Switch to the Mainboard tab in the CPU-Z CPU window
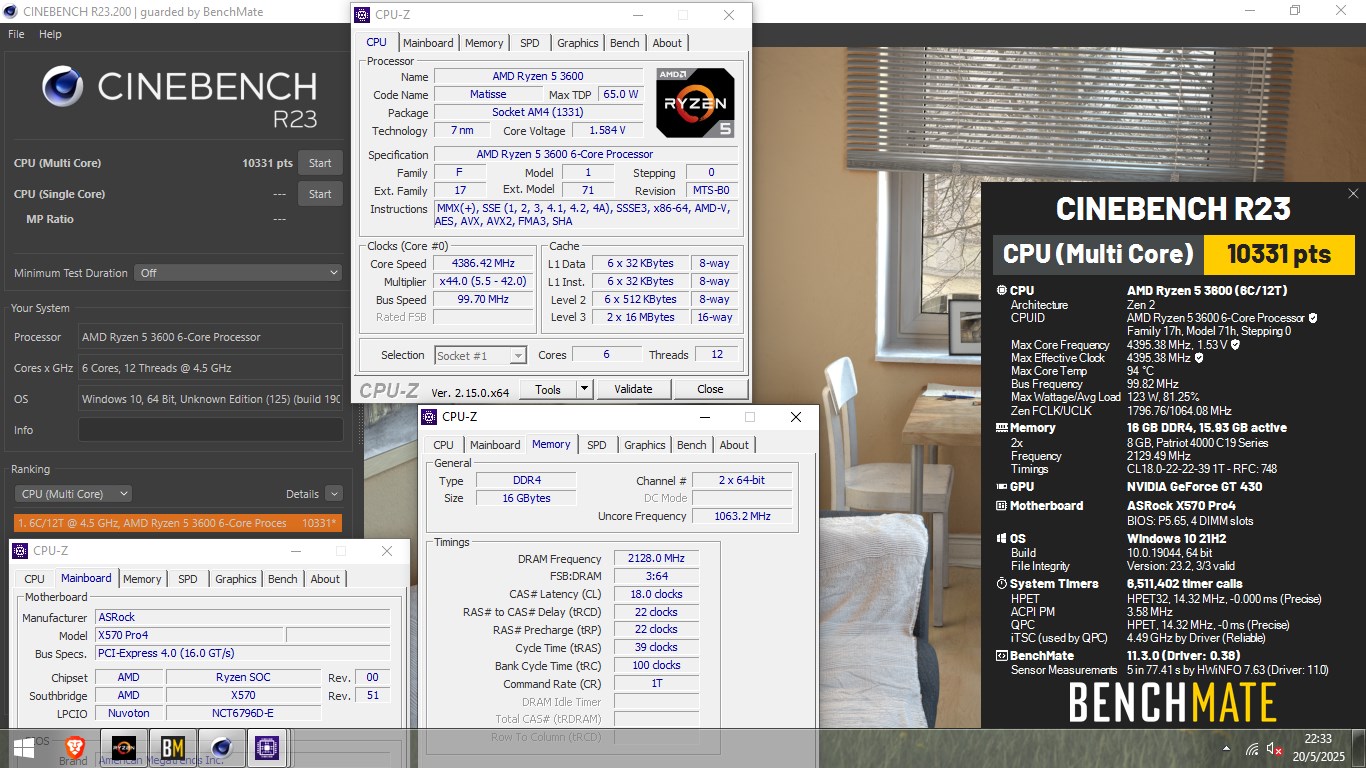The image size is (1366, 768). pos(428,43)
